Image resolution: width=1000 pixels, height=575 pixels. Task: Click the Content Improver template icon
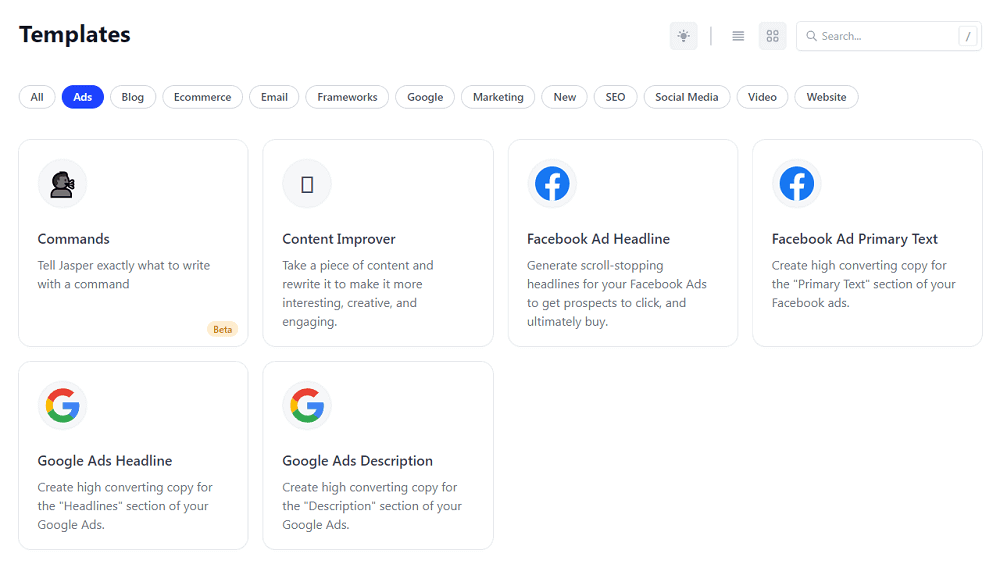(x=307, y=184)
